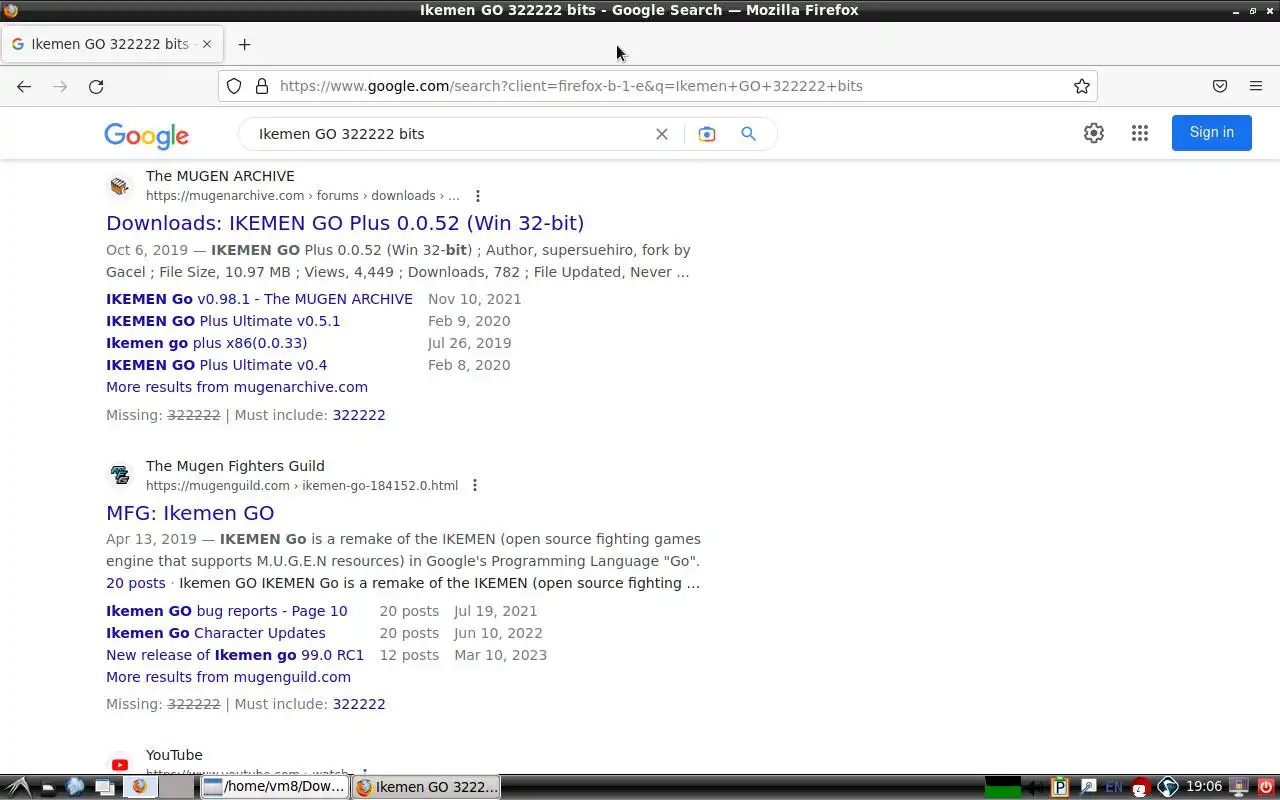
Task: Click the Mugen Fighters Guild site favicon
Action: 120,476
